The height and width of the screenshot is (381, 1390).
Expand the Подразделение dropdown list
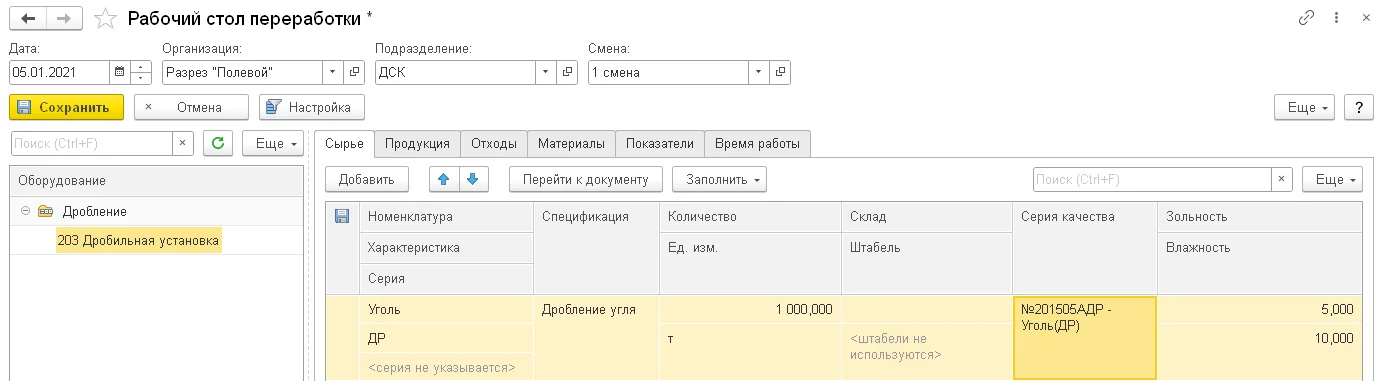(545, 72)
